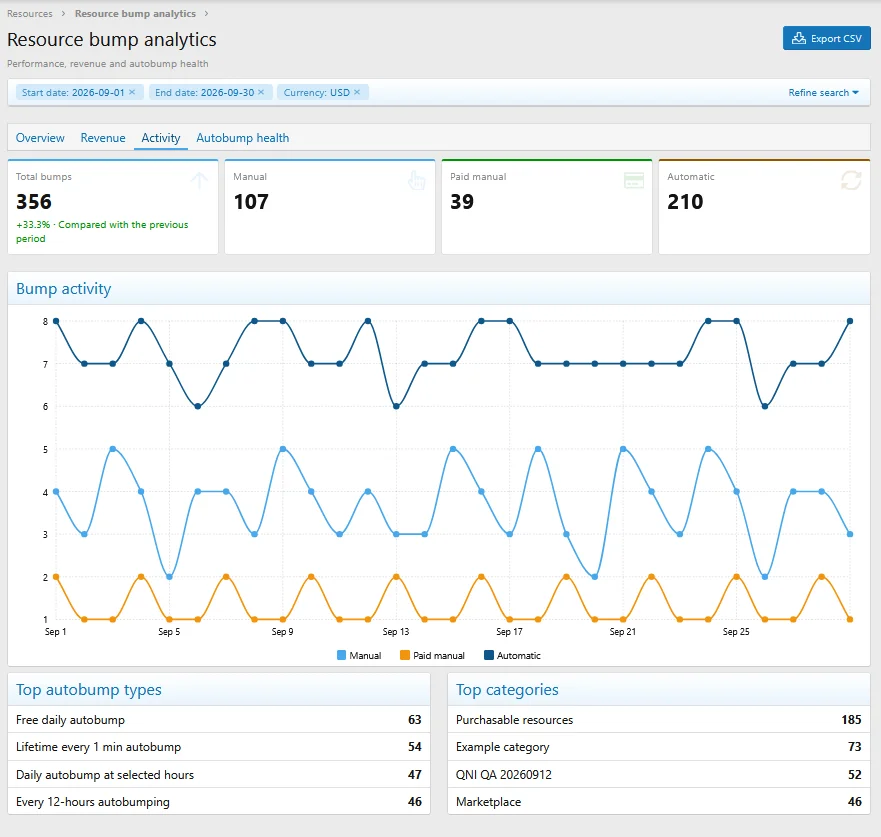The width and height of the screenshot is (881, 837).
Task: Select the Activity tab
Action: pos(161,138)
